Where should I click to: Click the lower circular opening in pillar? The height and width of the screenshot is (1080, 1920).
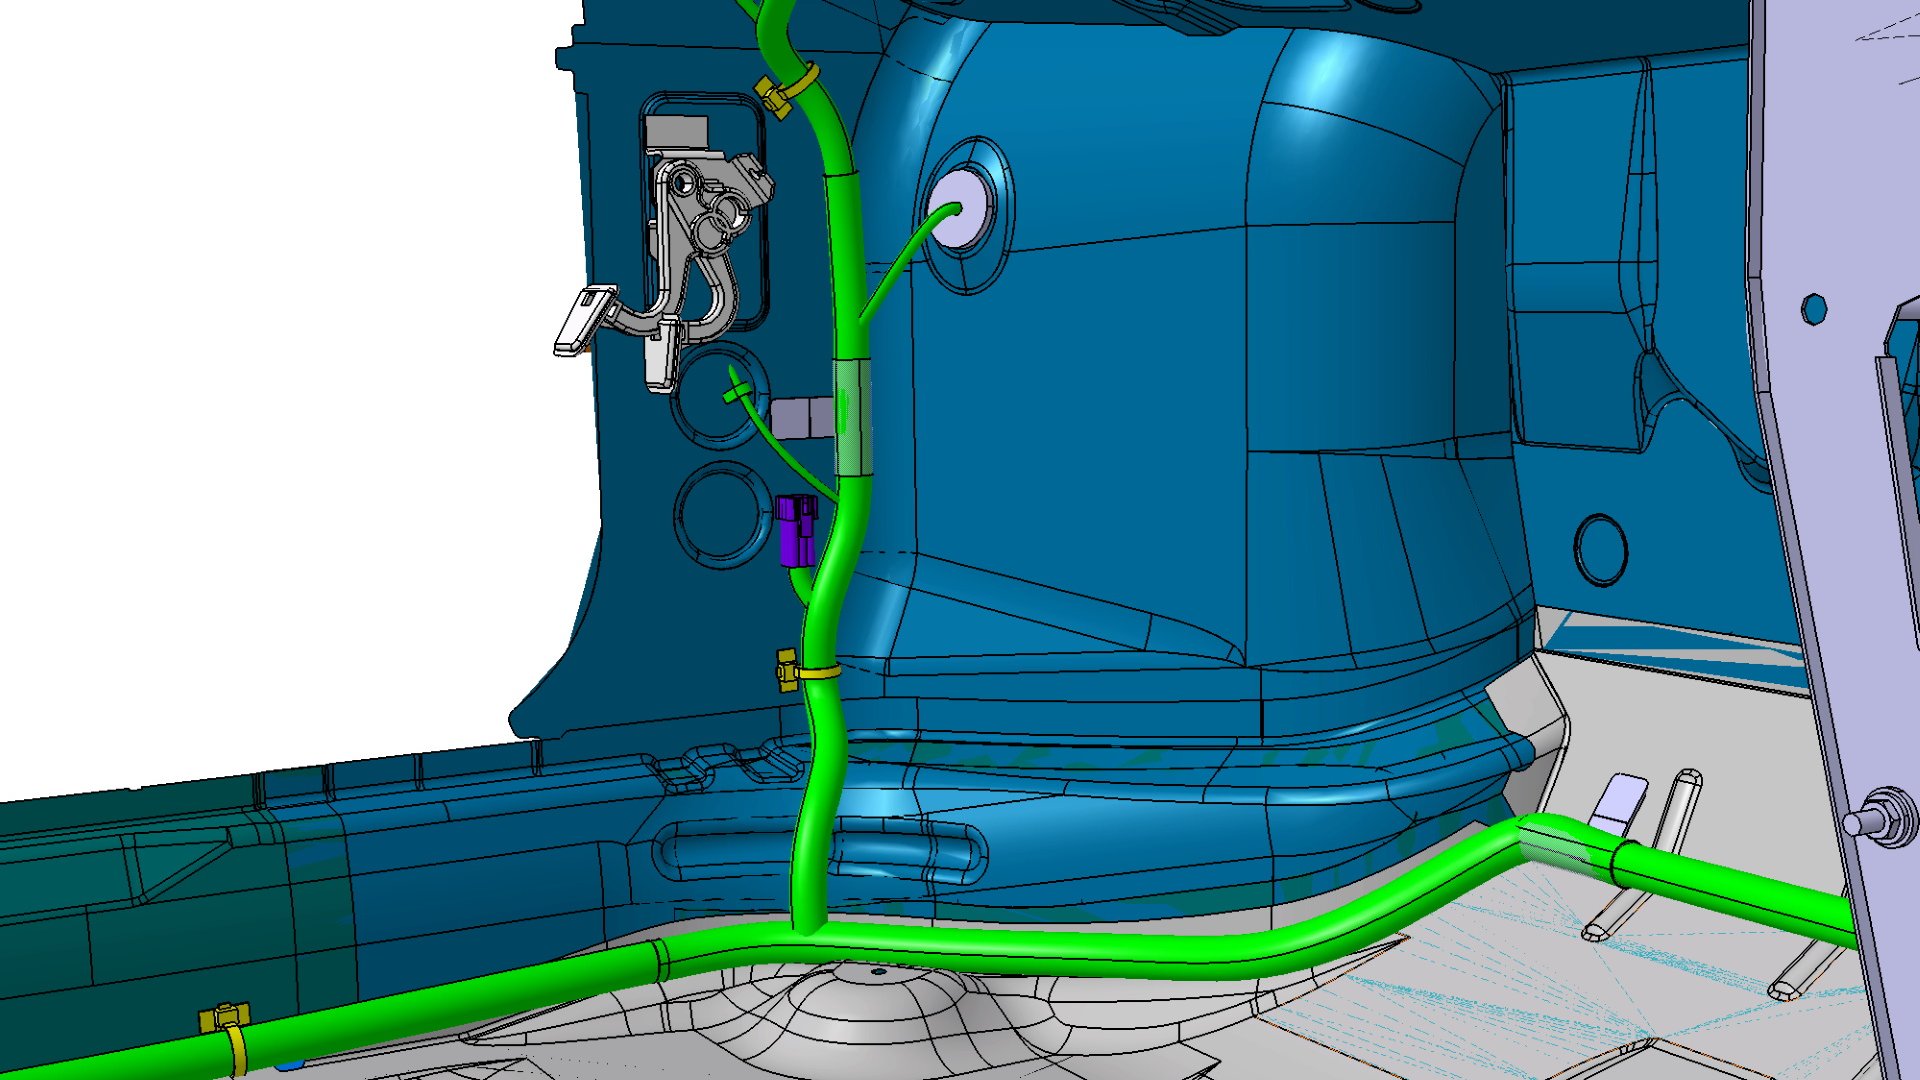[x=722, y=515]
